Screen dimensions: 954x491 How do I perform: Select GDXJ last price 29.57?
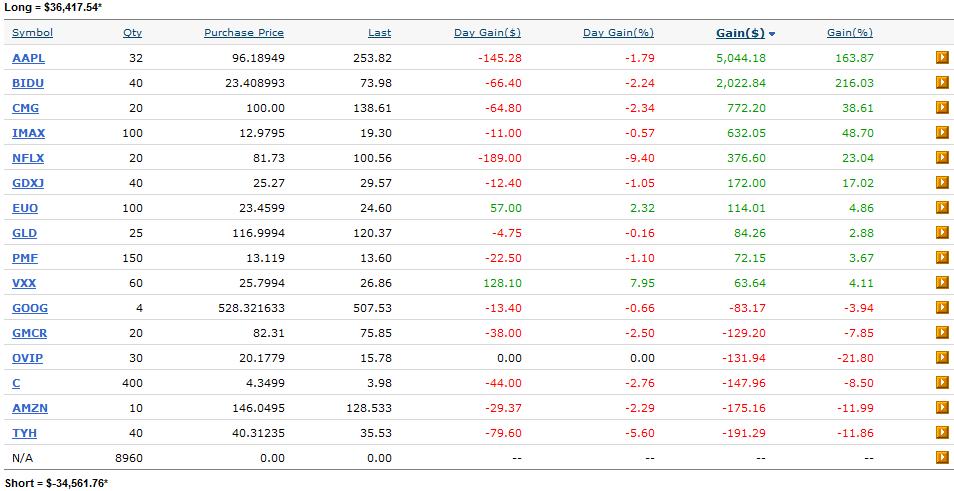pos(376,183)
